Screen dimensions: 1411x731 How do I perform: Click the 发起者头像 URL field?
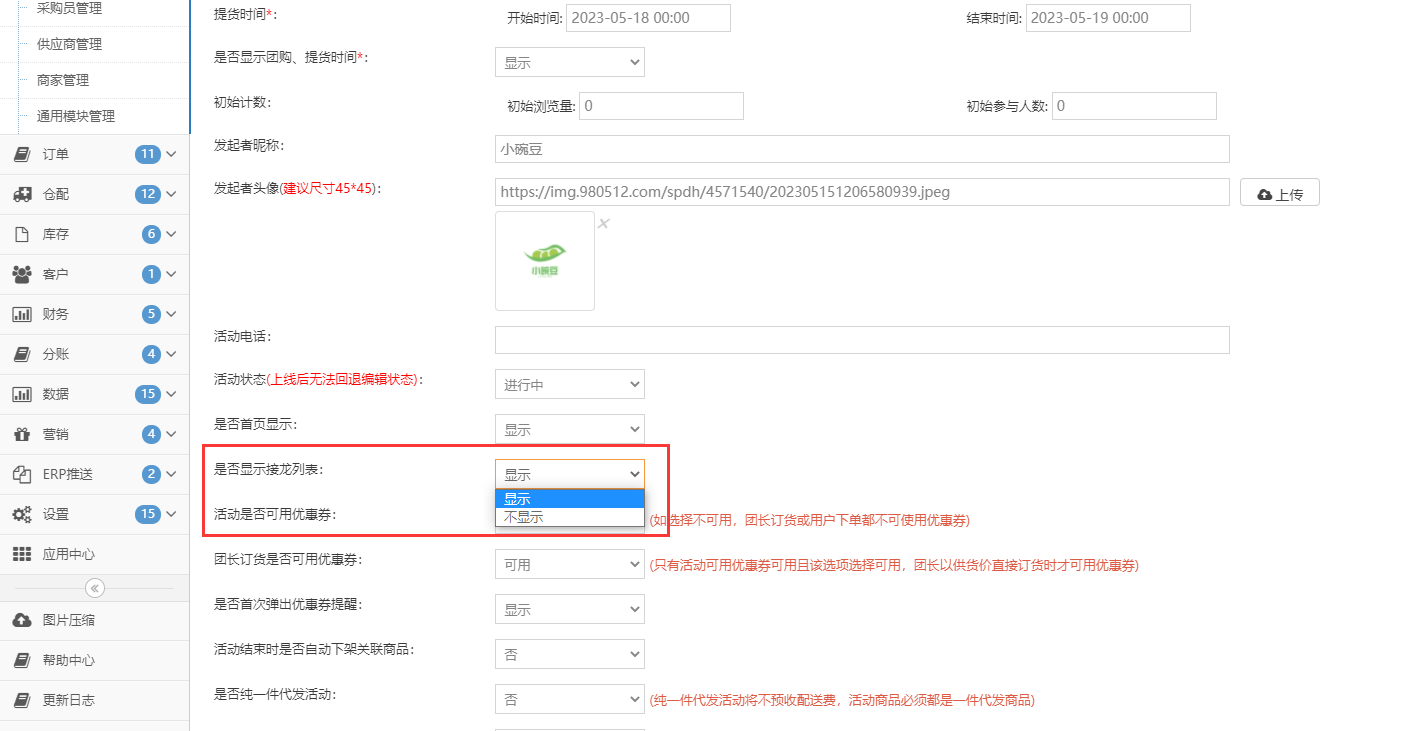[862, 192]
